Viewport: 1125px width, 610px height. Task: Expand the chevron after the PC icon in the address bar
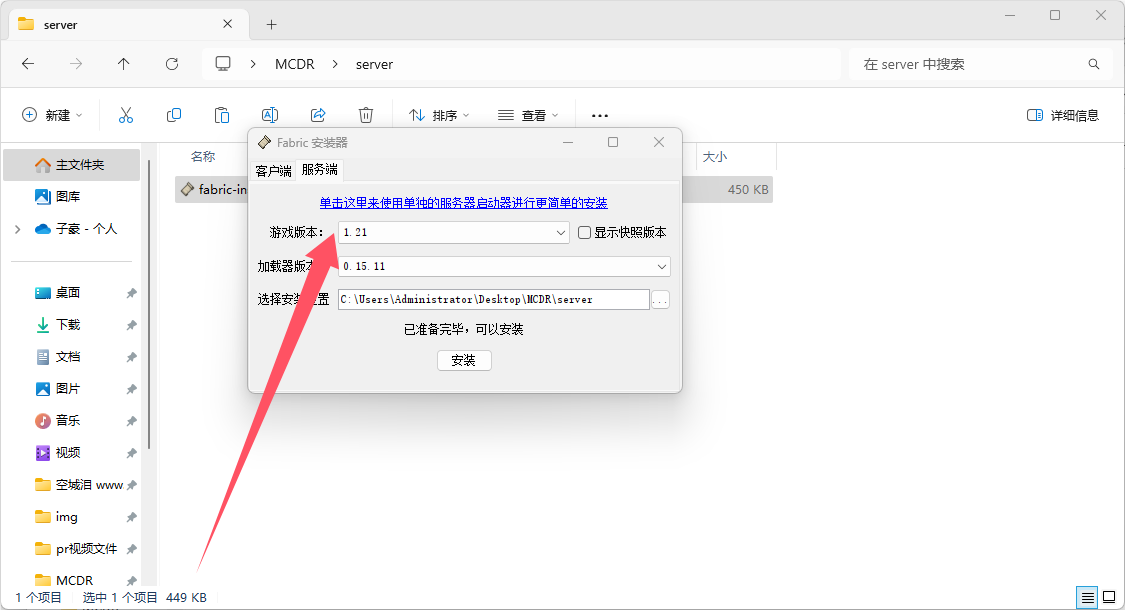coord(253,64)
